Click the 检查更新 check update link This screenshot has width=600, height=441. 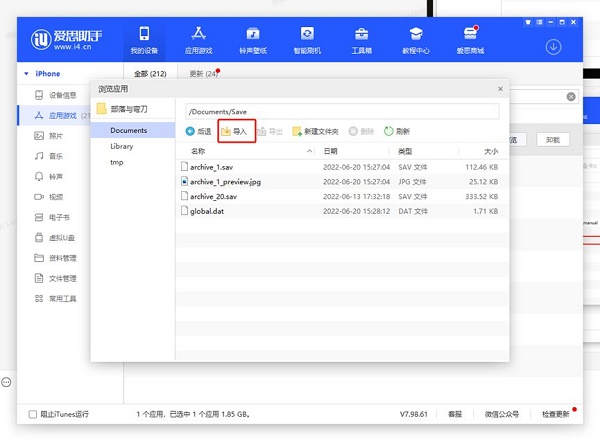pos(556,414)
